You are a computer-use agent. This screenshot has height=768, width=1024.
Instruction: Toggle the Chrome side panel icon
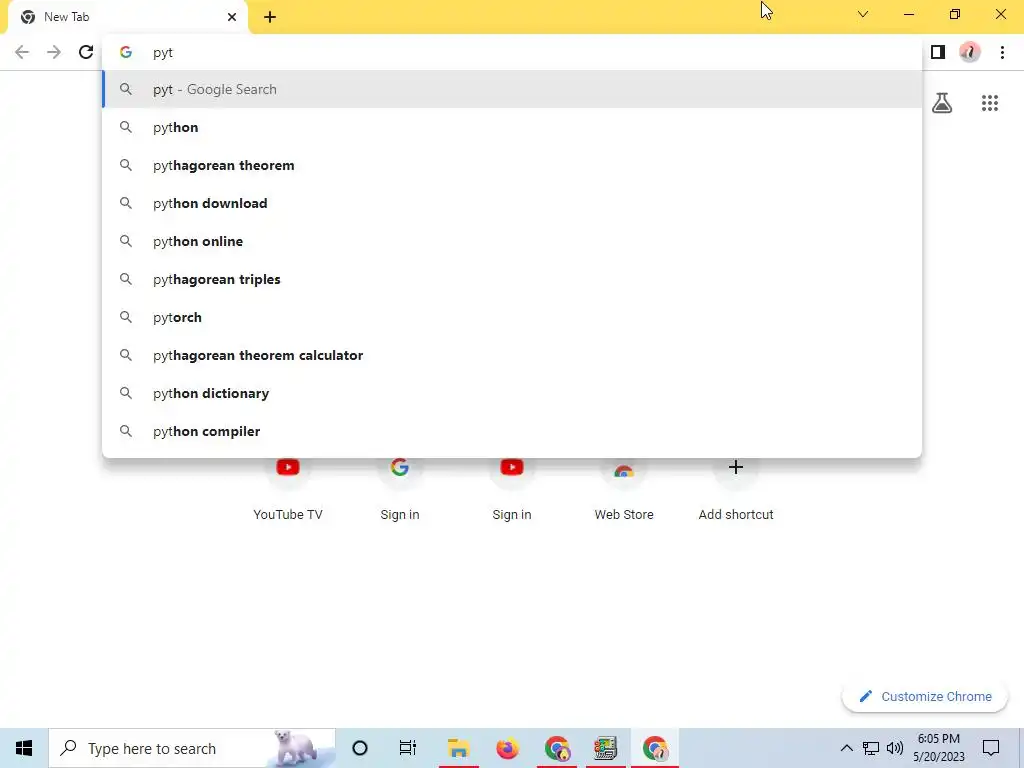click(x=938, y=52)
